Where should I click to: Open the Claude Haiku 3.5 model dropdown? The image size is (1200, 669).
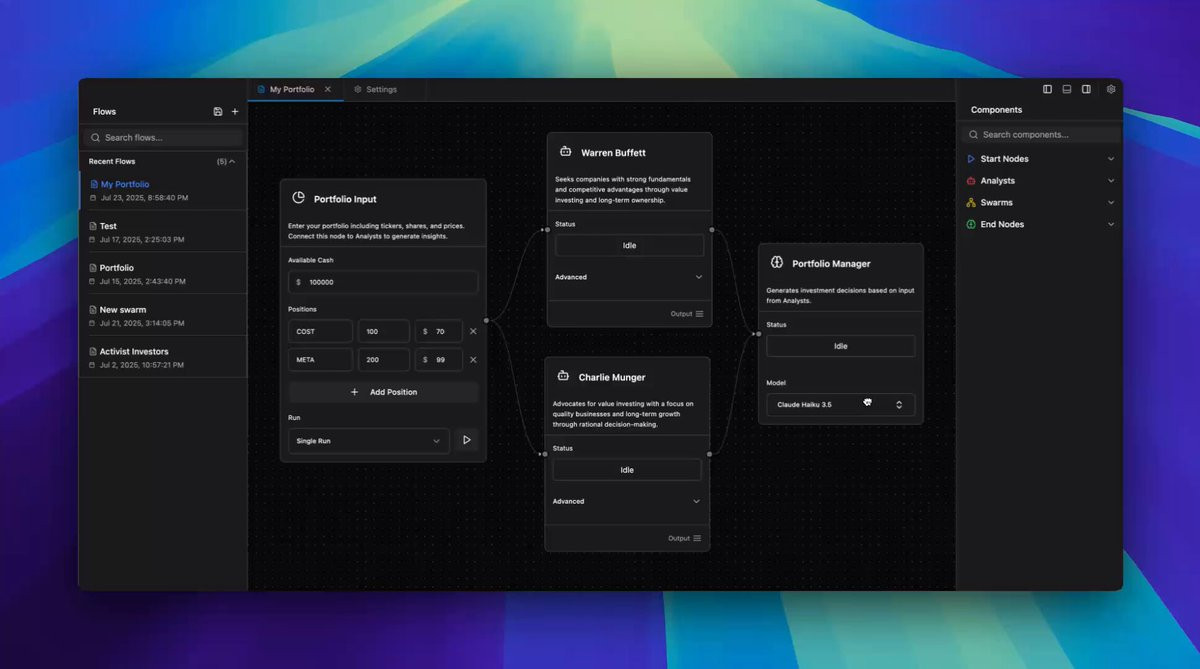(x=840, y=404)
